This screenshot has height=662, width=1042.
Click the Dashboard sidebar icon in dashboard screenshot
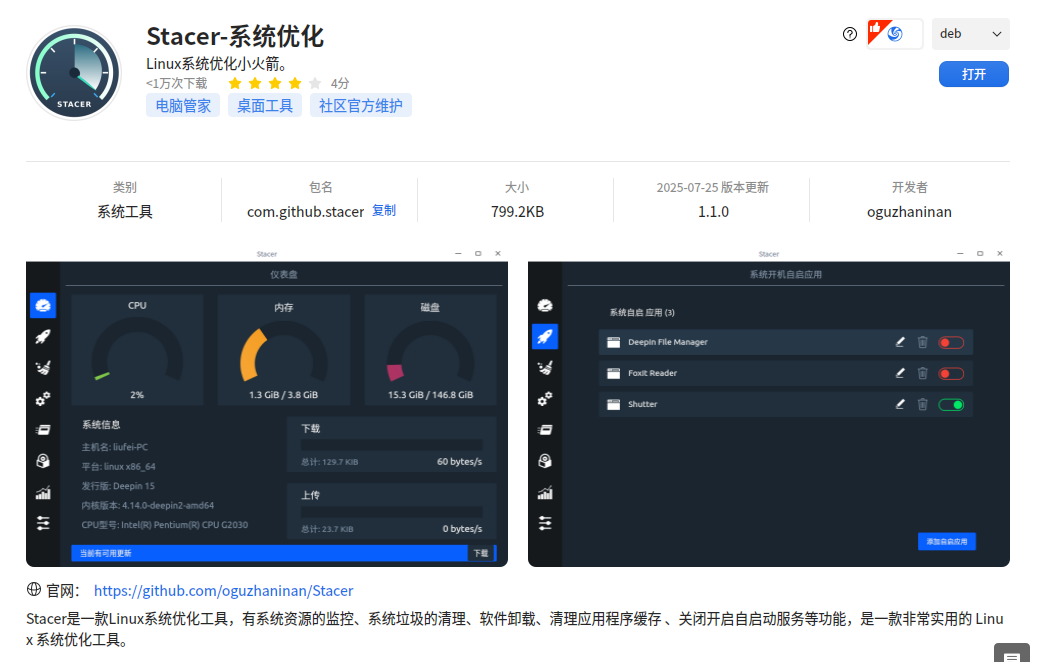coord(43,306)
